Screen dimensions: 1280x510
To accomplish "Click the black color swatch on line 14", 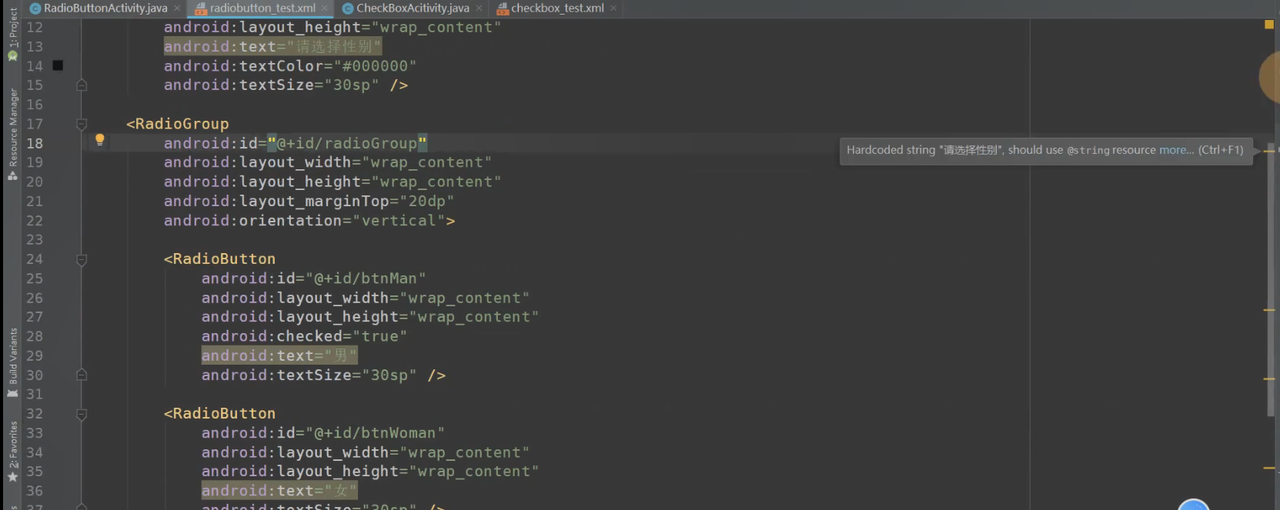I will point(58,66).
